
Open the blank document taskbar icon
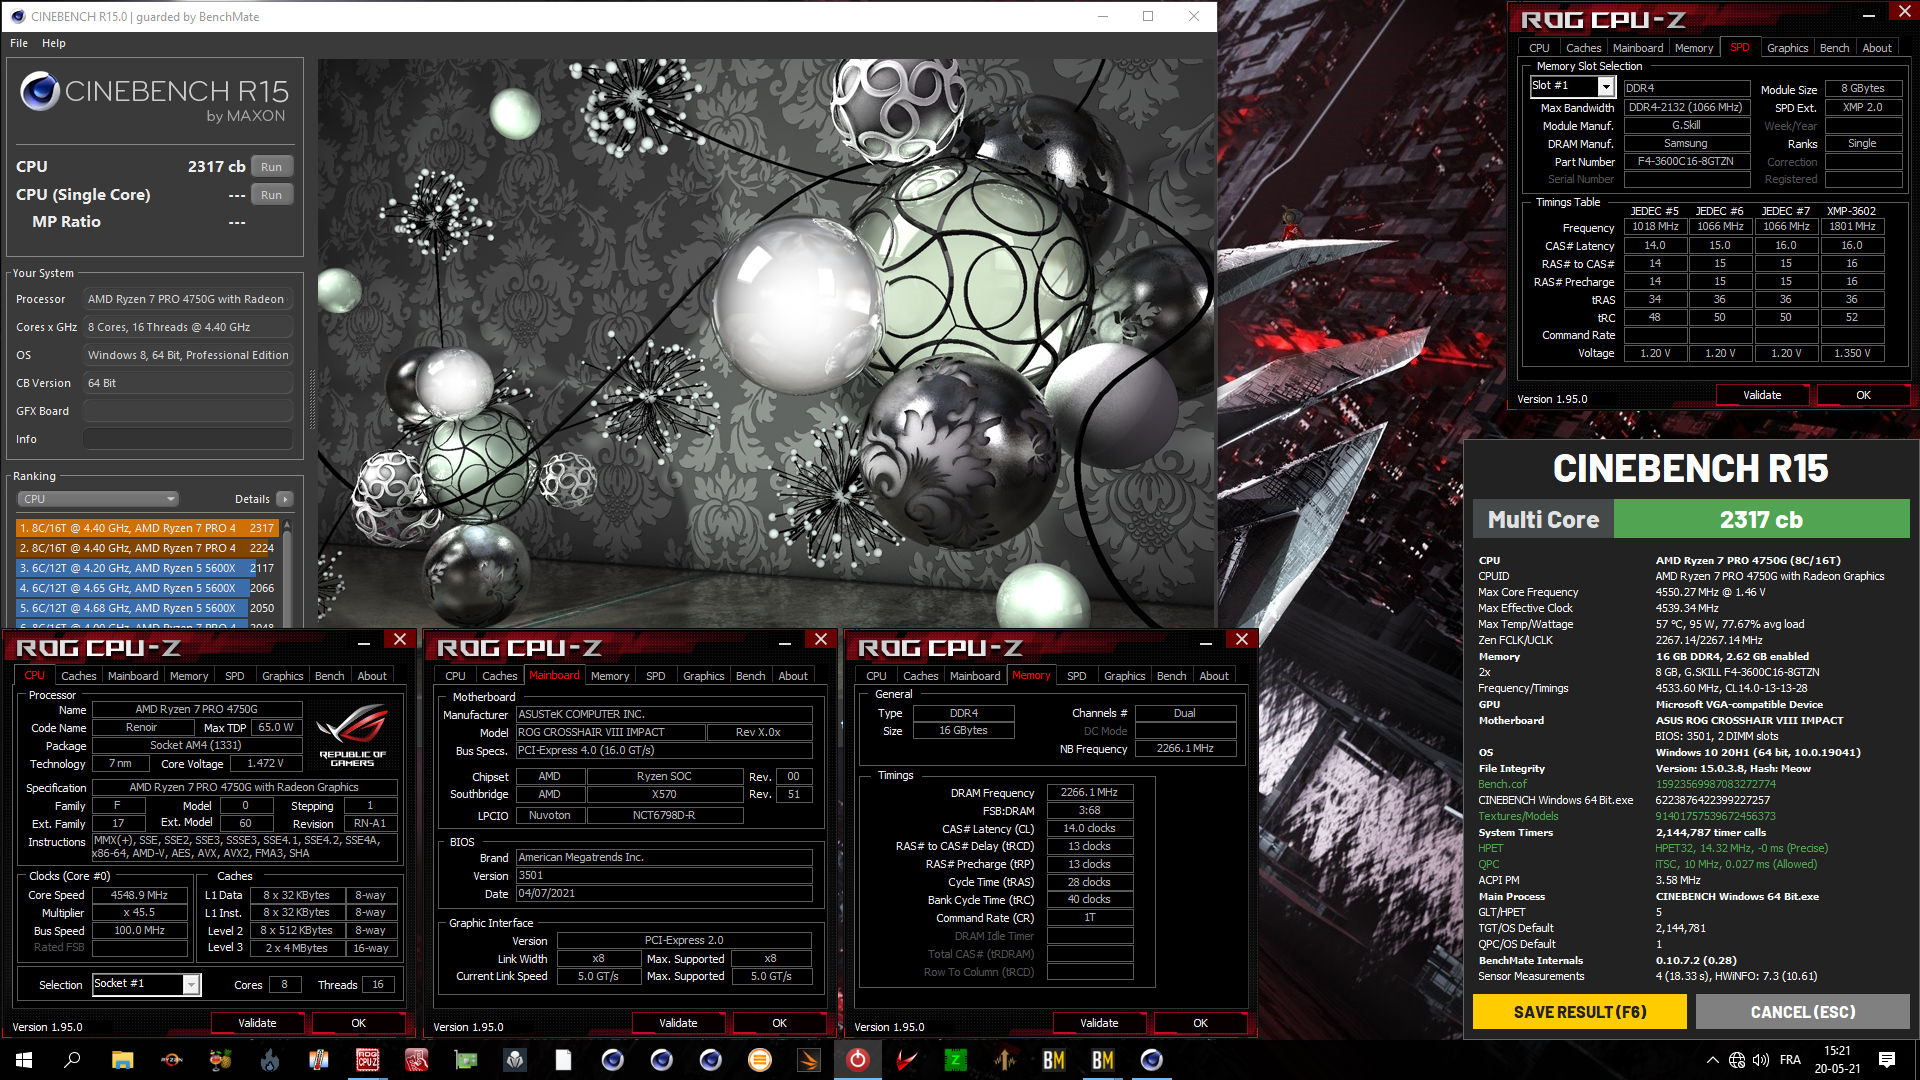[x=564, y=1060]
